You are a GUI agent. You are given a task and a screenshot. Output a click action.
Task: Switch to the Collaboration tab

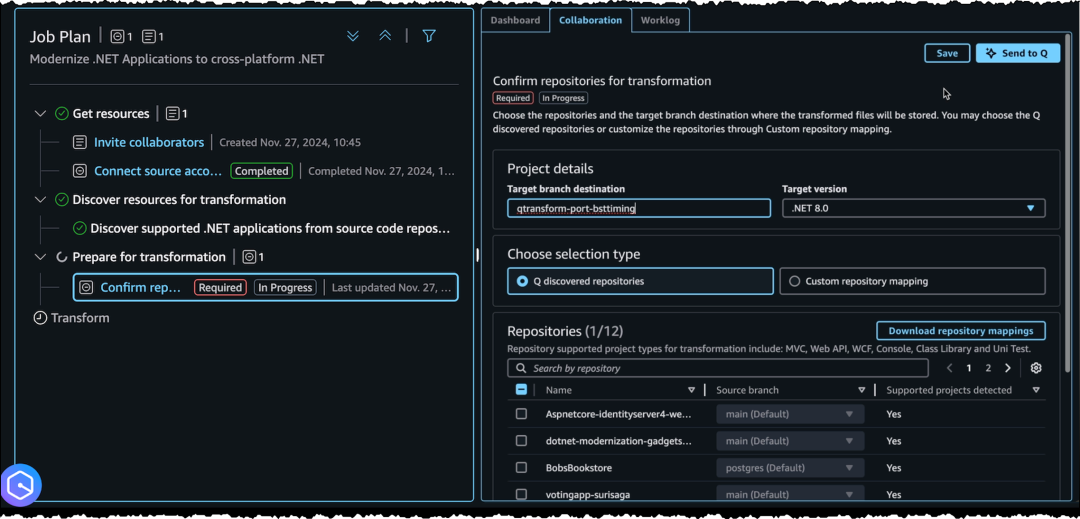(x=590, y=20)
